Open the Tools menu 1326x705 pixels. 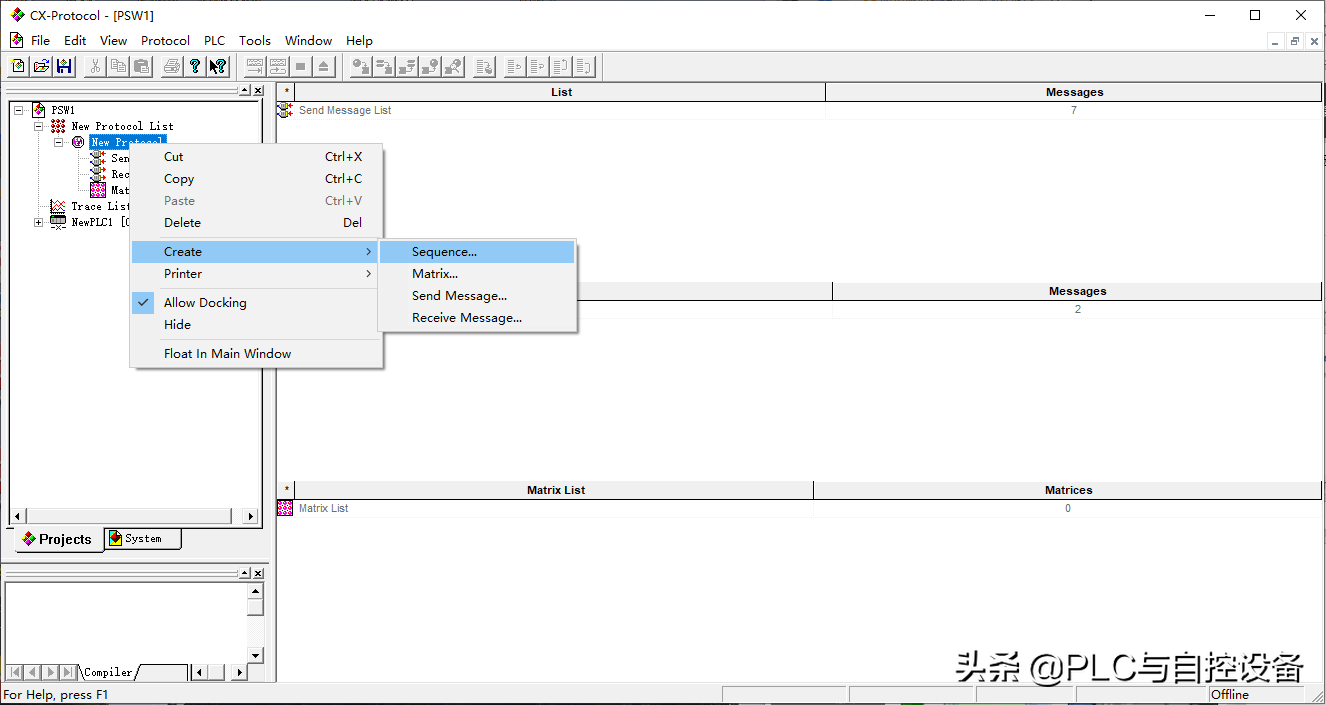254,41
